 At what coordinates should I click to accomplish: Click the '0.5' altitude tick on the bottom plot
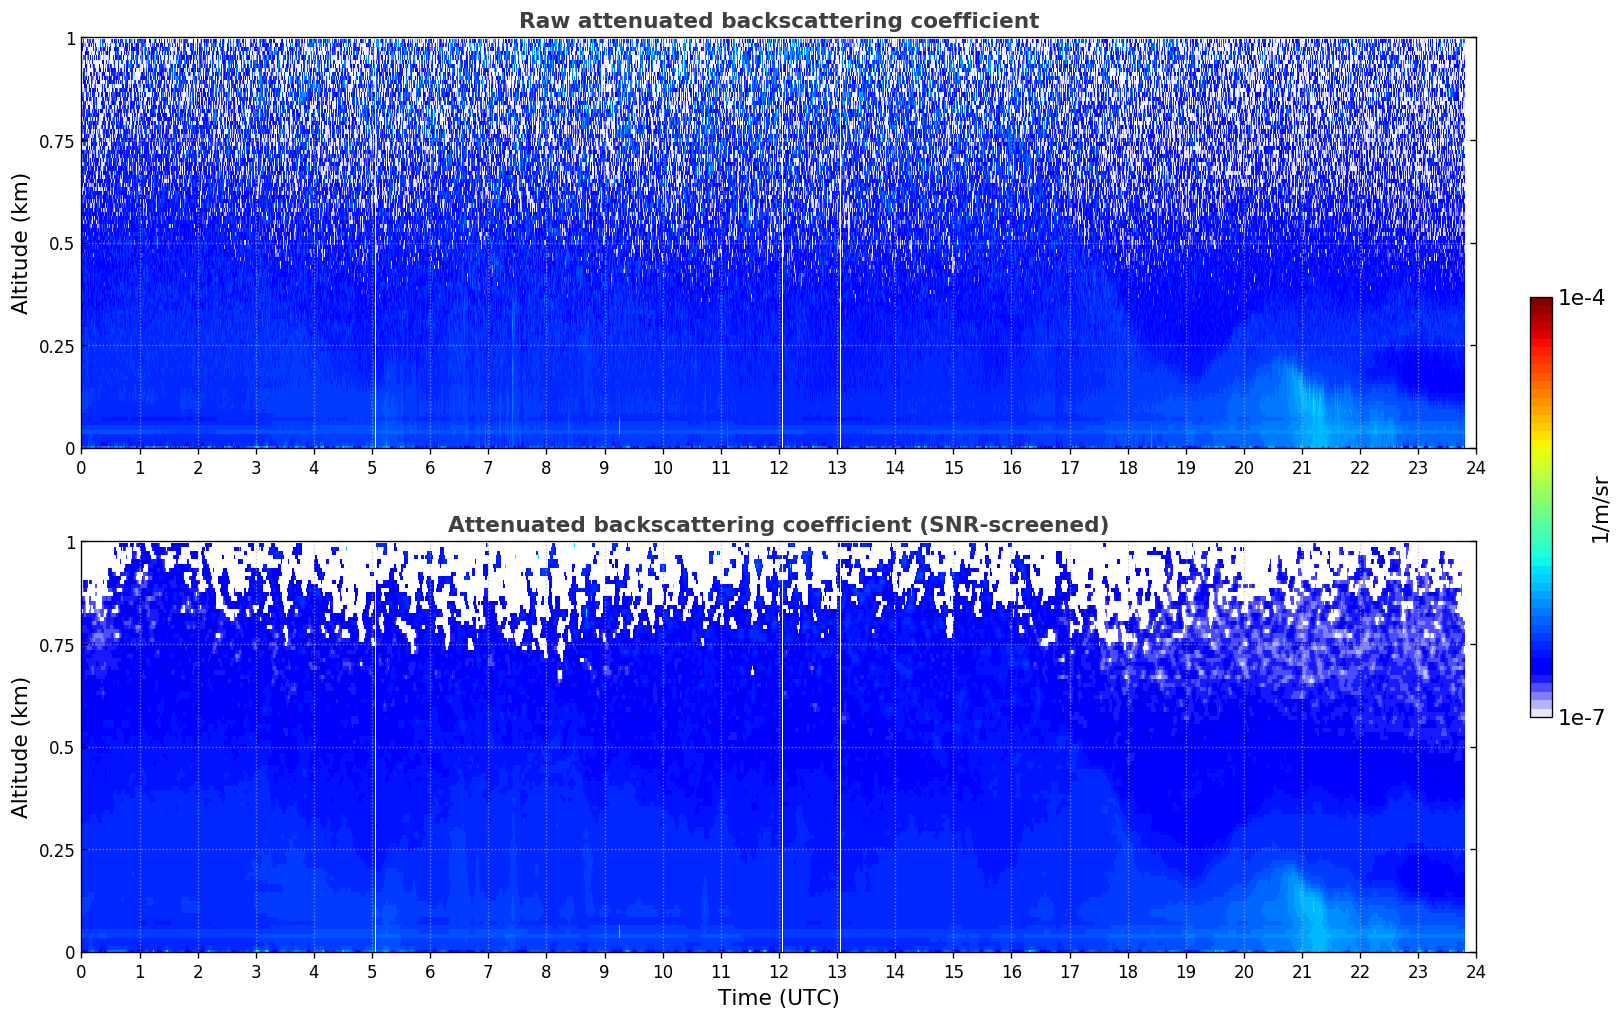[61, 747]
